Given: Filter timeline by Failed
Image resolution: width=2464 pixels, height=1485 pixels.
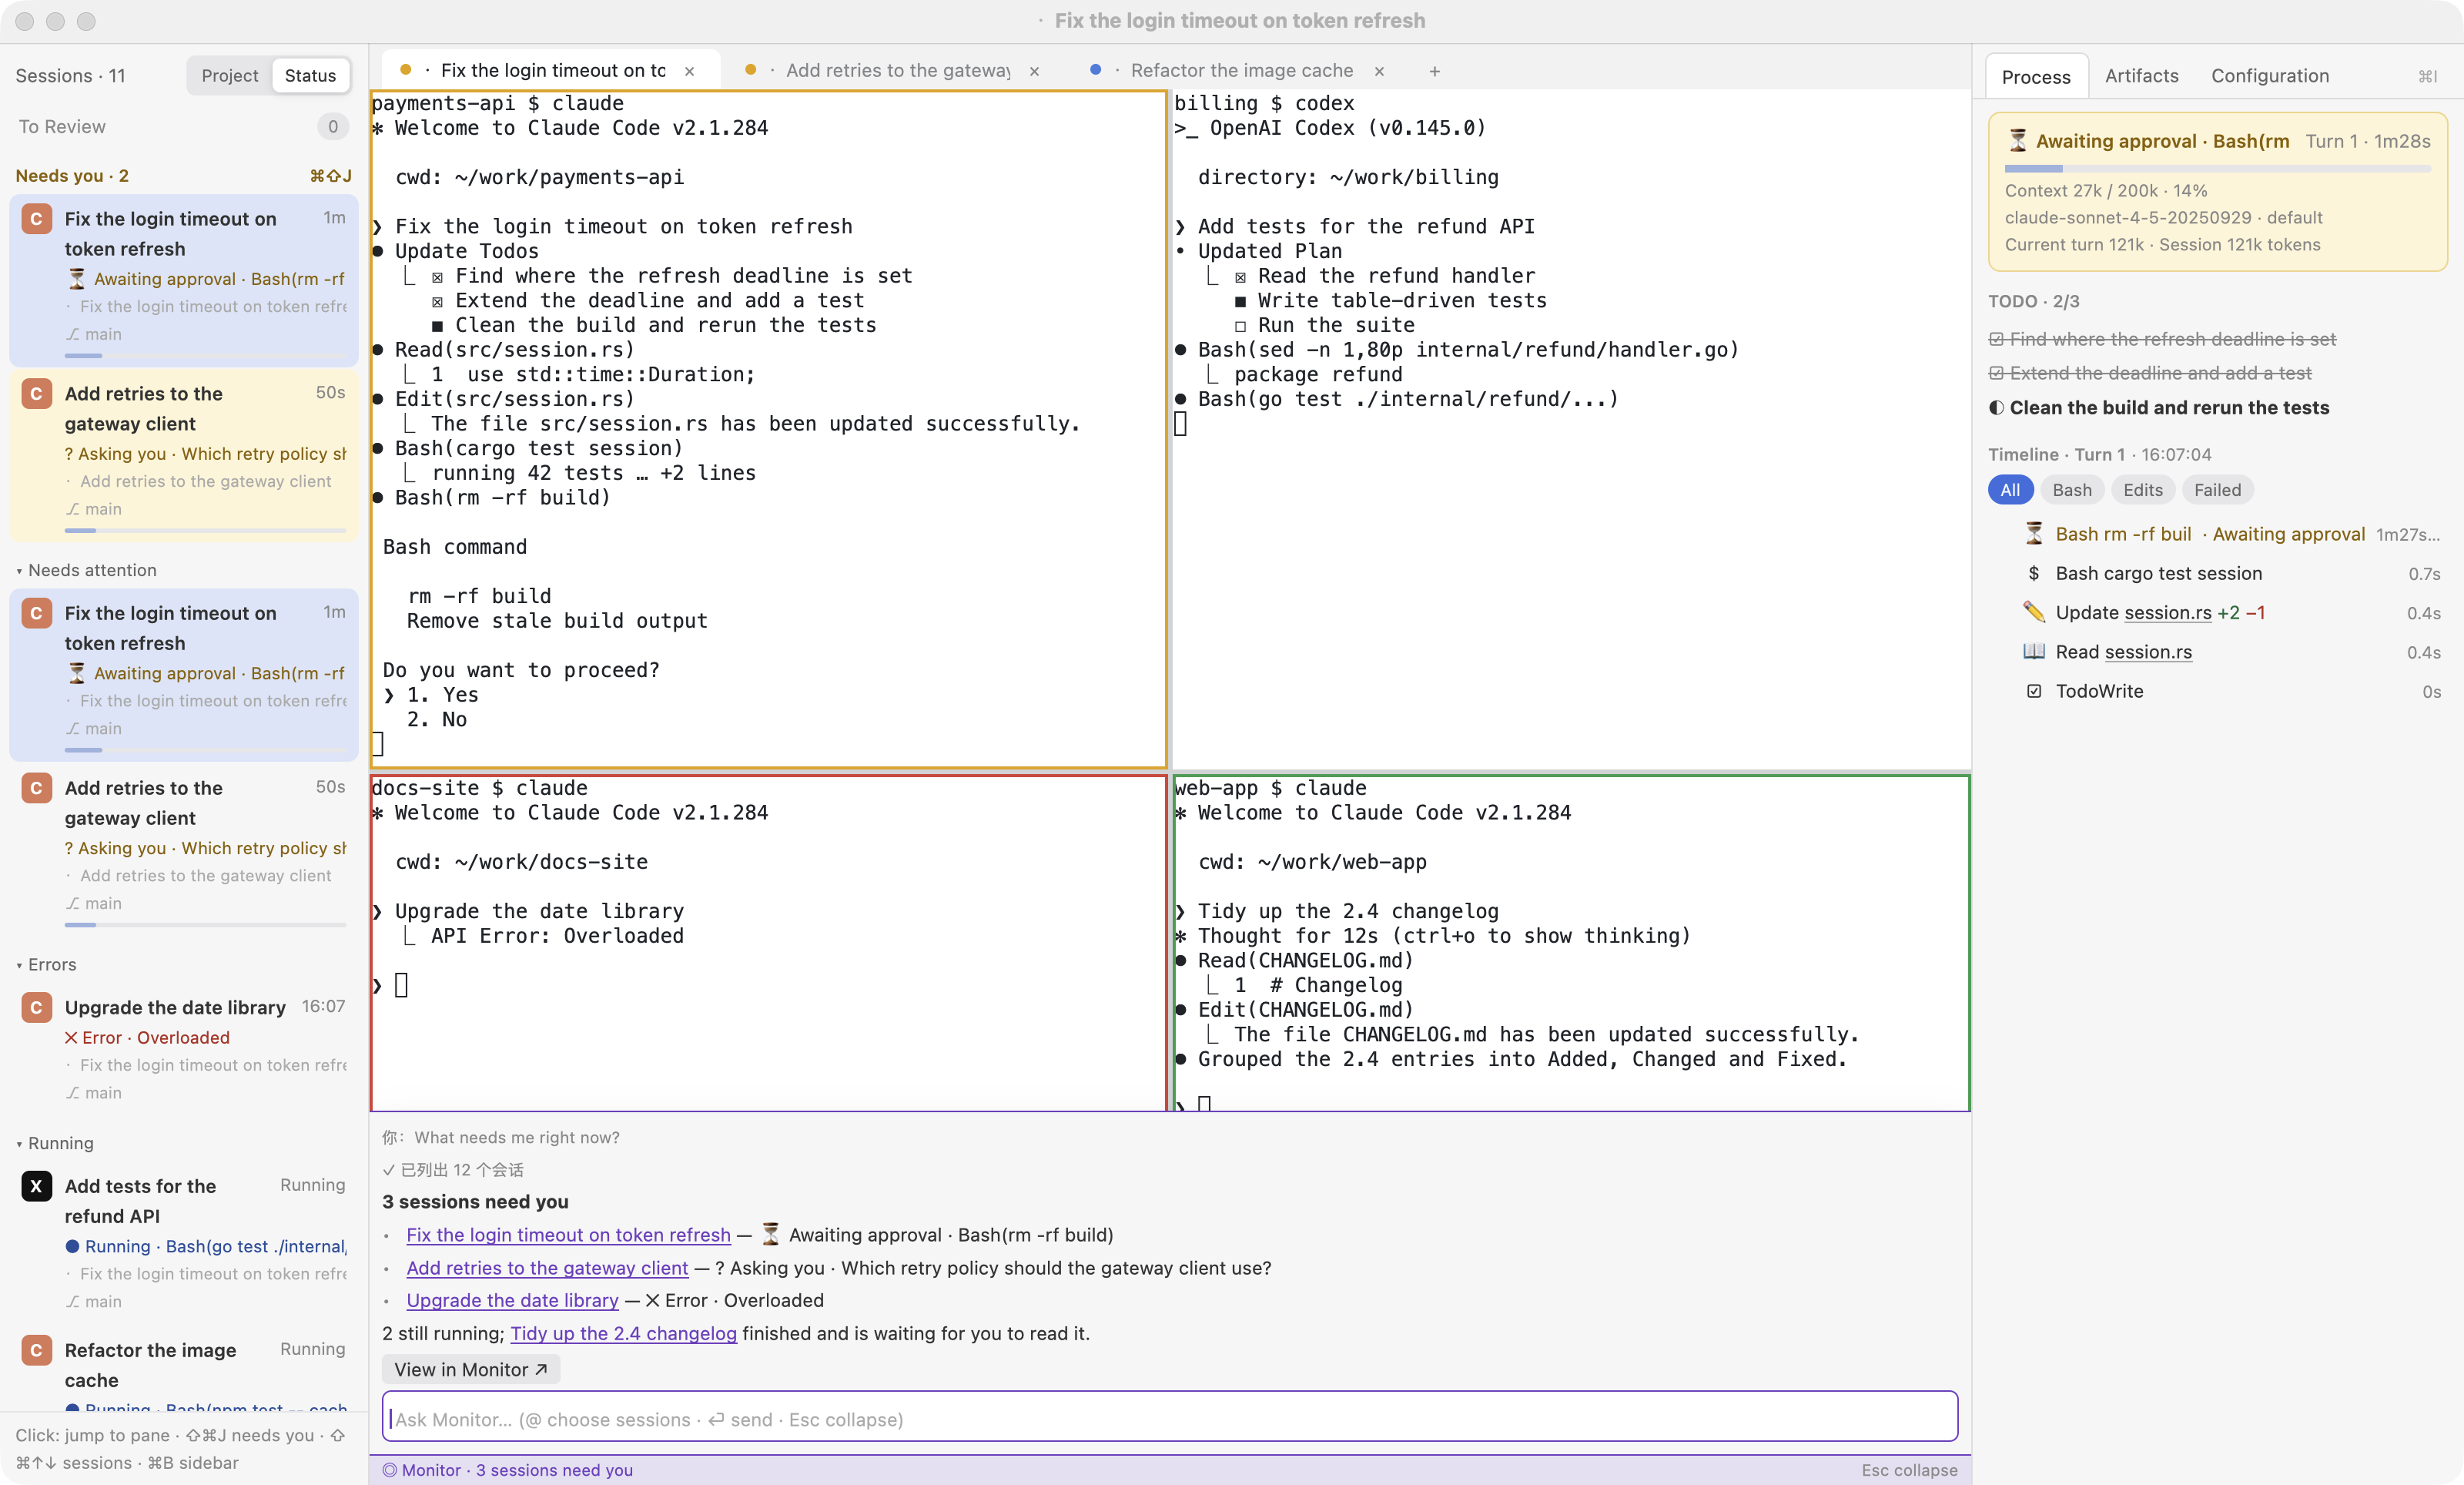Looking at the screenshot, I should [x=2217, y=490].
